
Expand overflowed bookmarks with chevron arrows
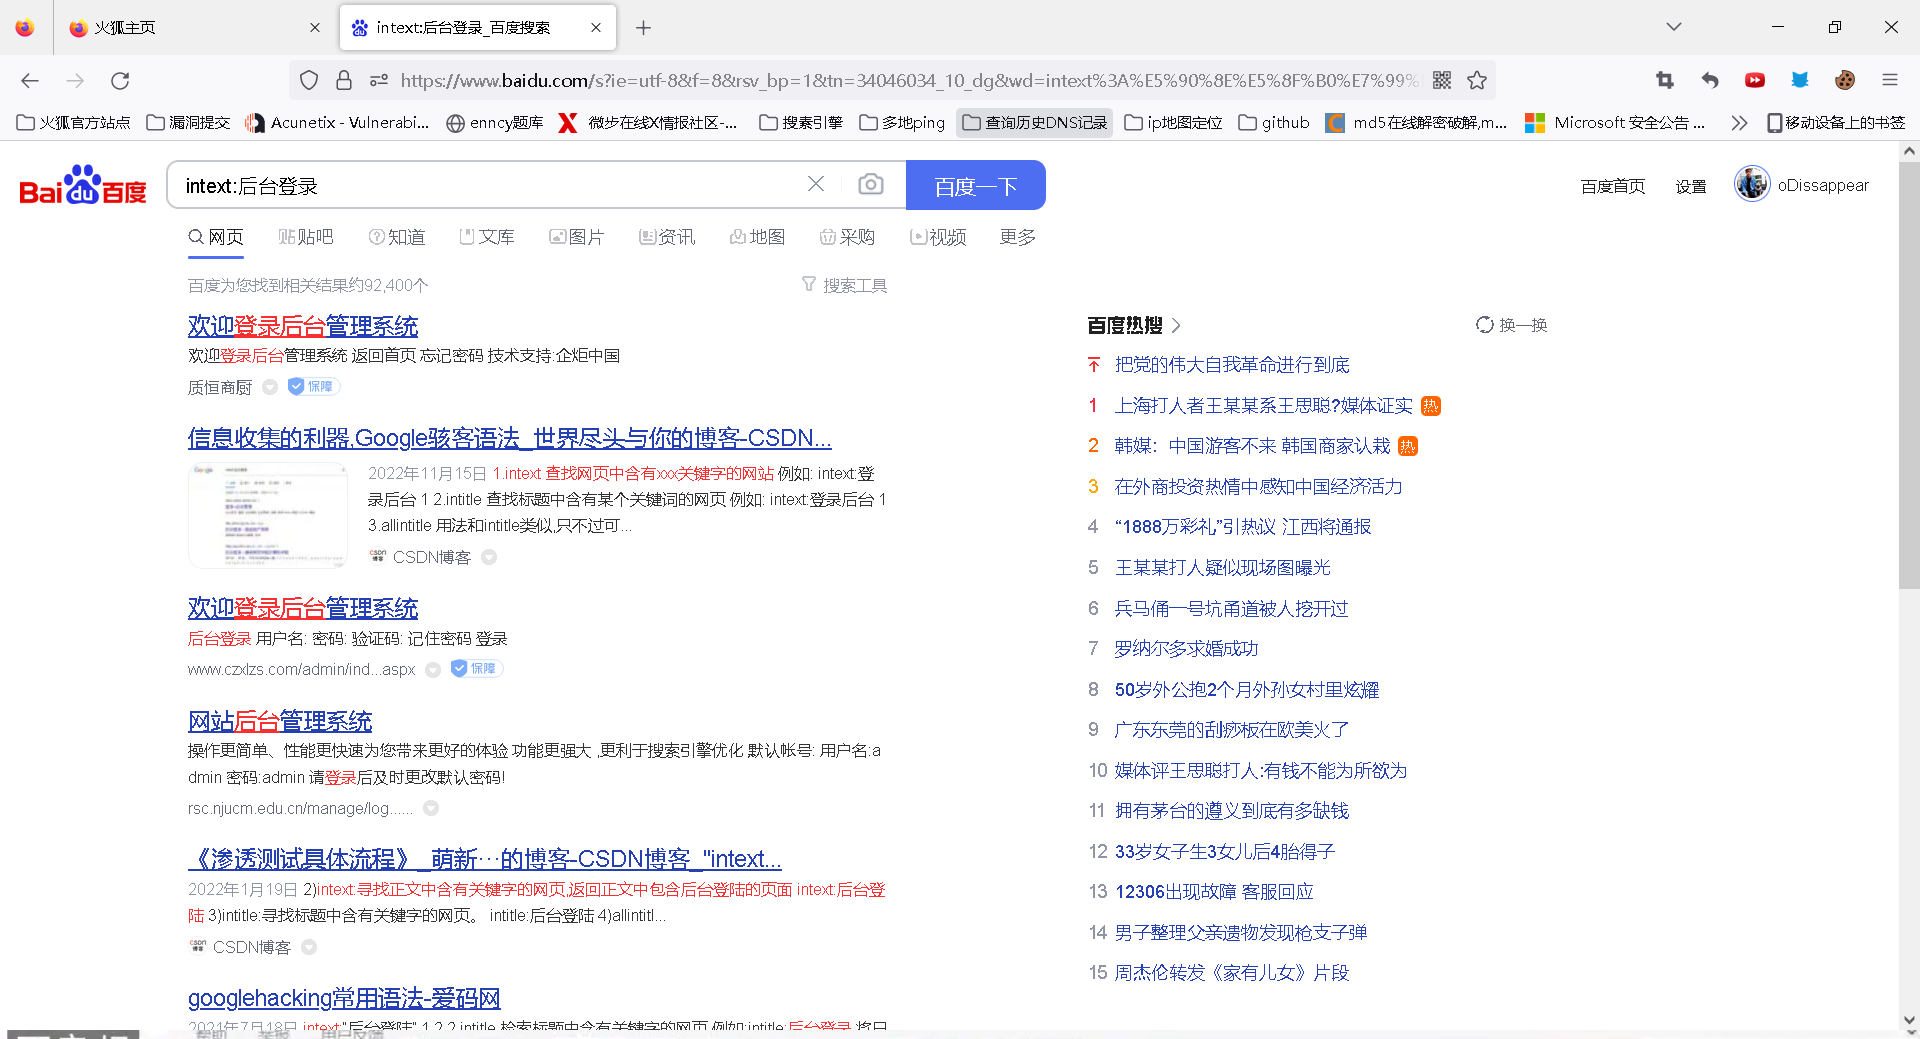1739,122
